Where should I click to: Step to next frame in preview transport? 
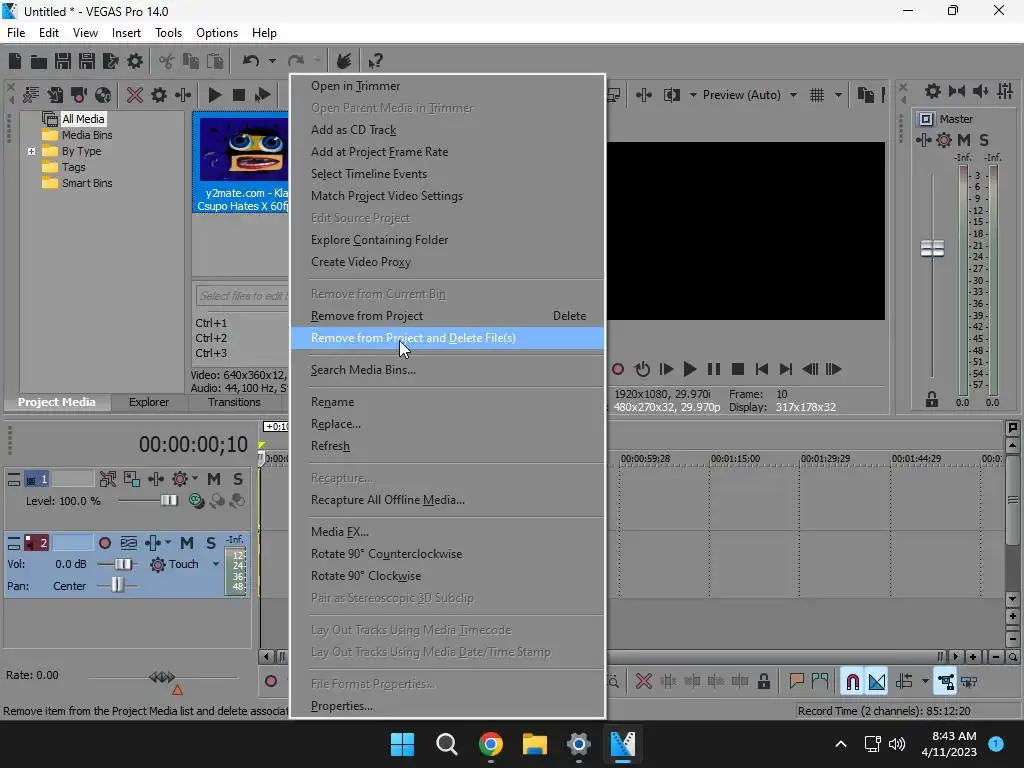[833, 370]
